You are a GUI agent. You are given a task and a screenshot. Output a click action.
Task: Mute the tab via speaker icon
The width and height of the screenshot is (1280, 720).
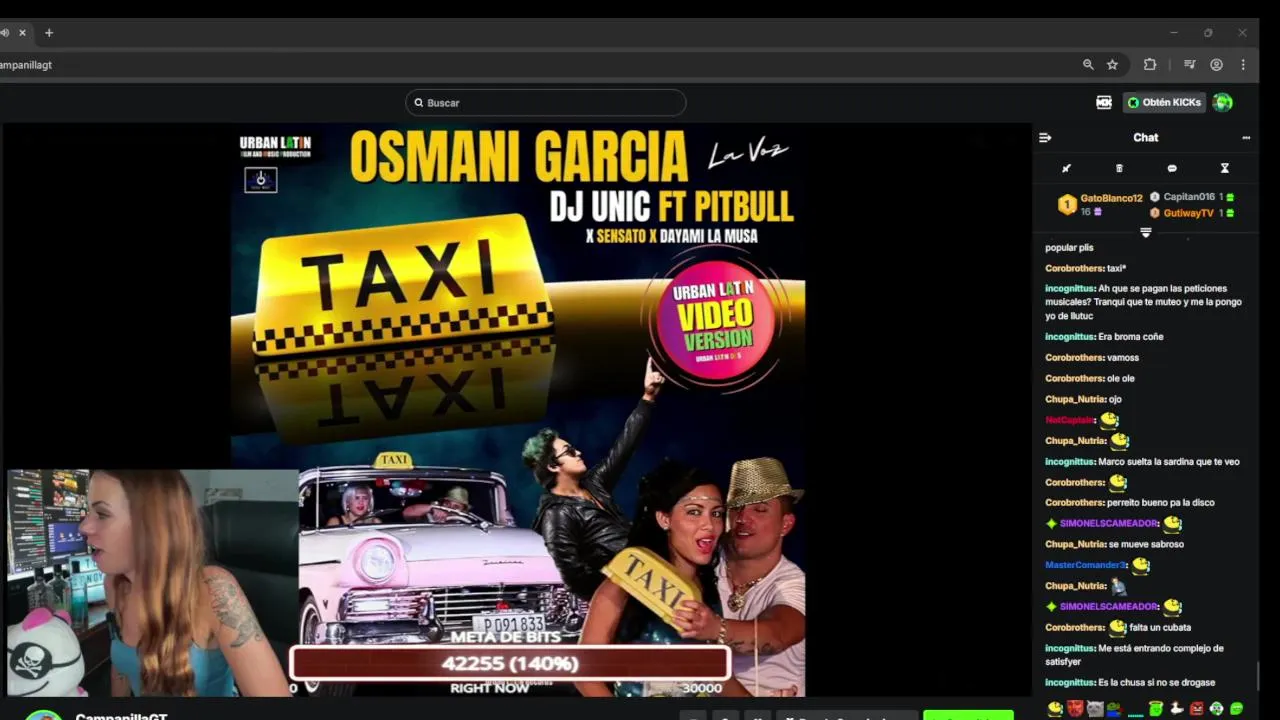(x=4, y=33)
